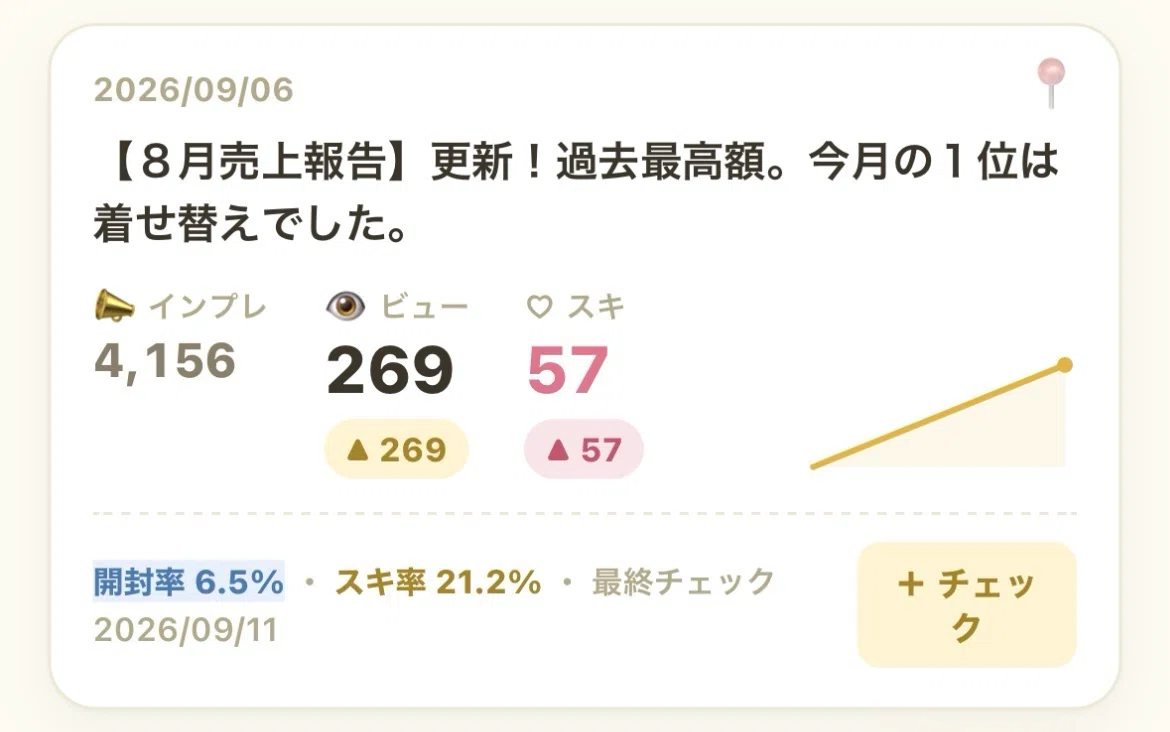Image resolution: width=1170 pixels, height=732 pixels.
Task: Click the trend line end point
Action: click(x=1065, y=365)
